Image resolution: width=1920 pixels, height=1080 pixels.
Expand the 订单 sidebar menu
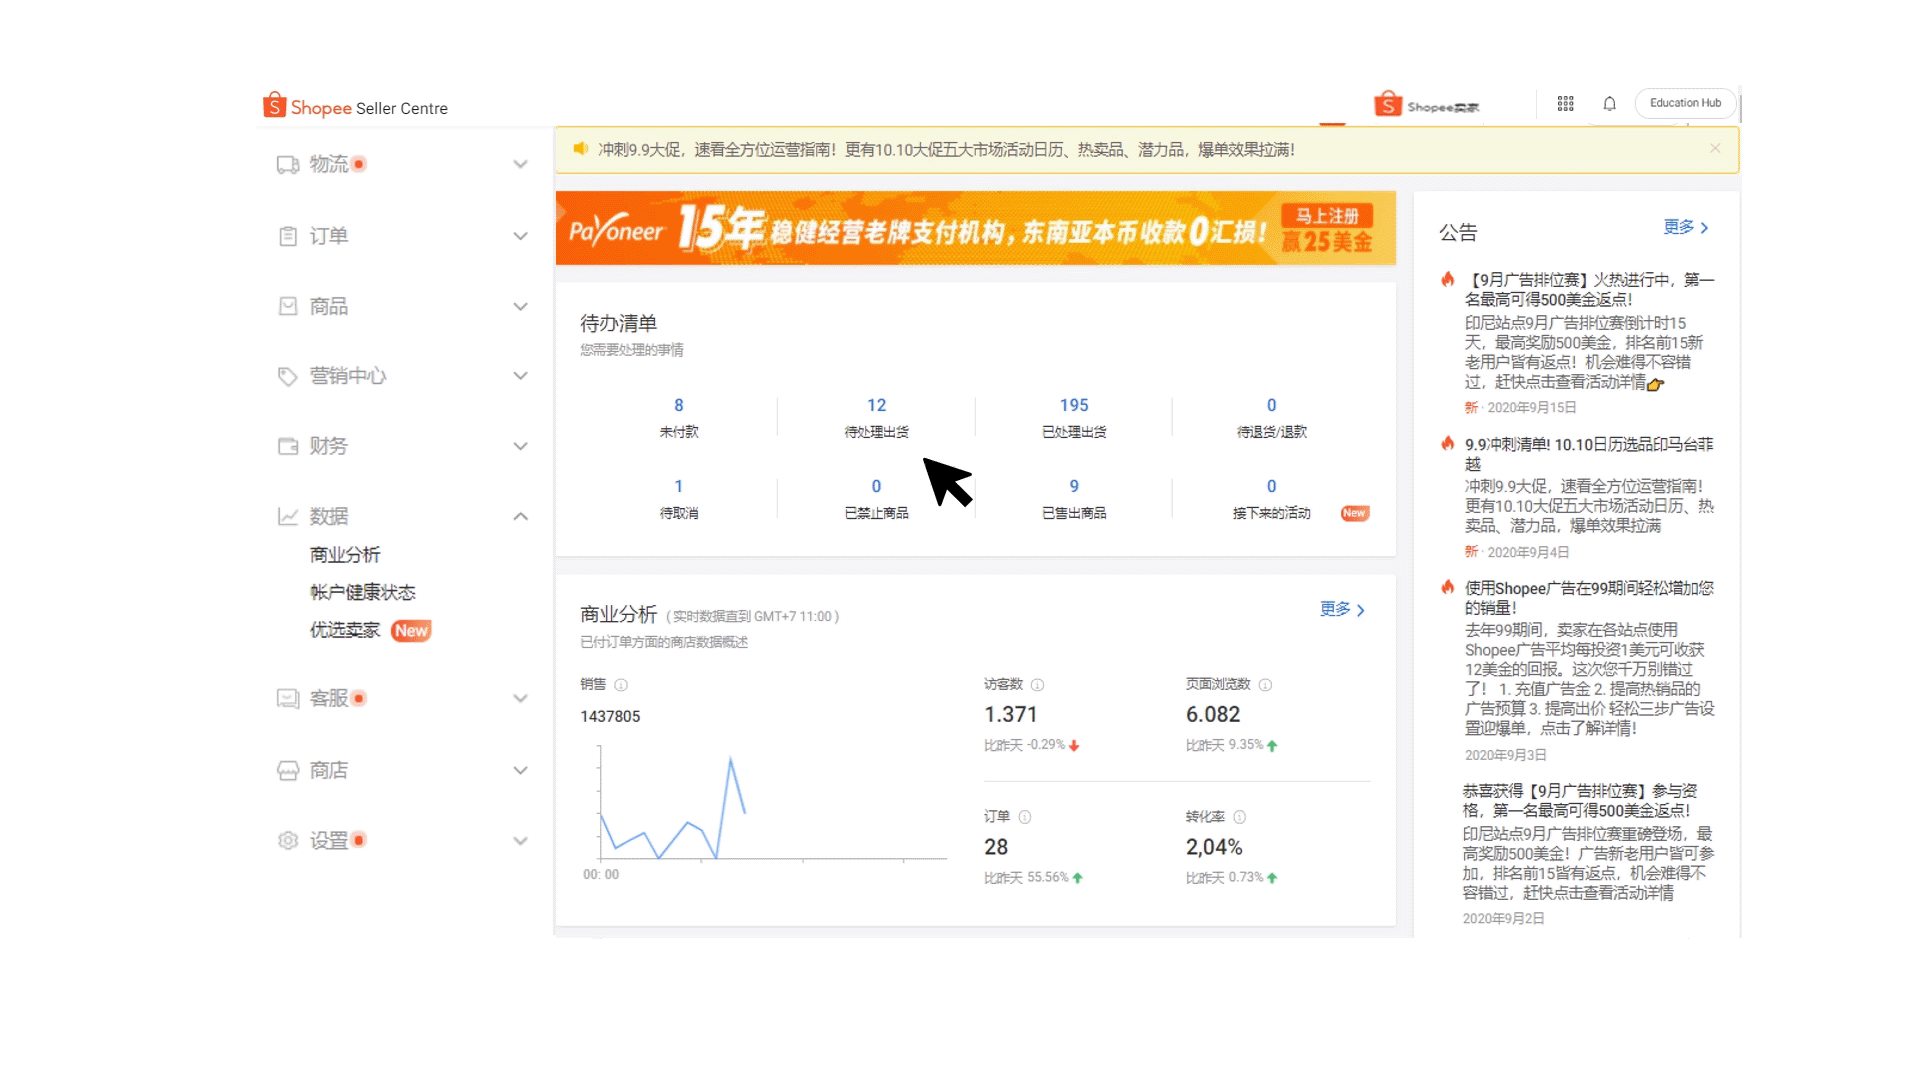pyautogui.click(x=521, y=236)
